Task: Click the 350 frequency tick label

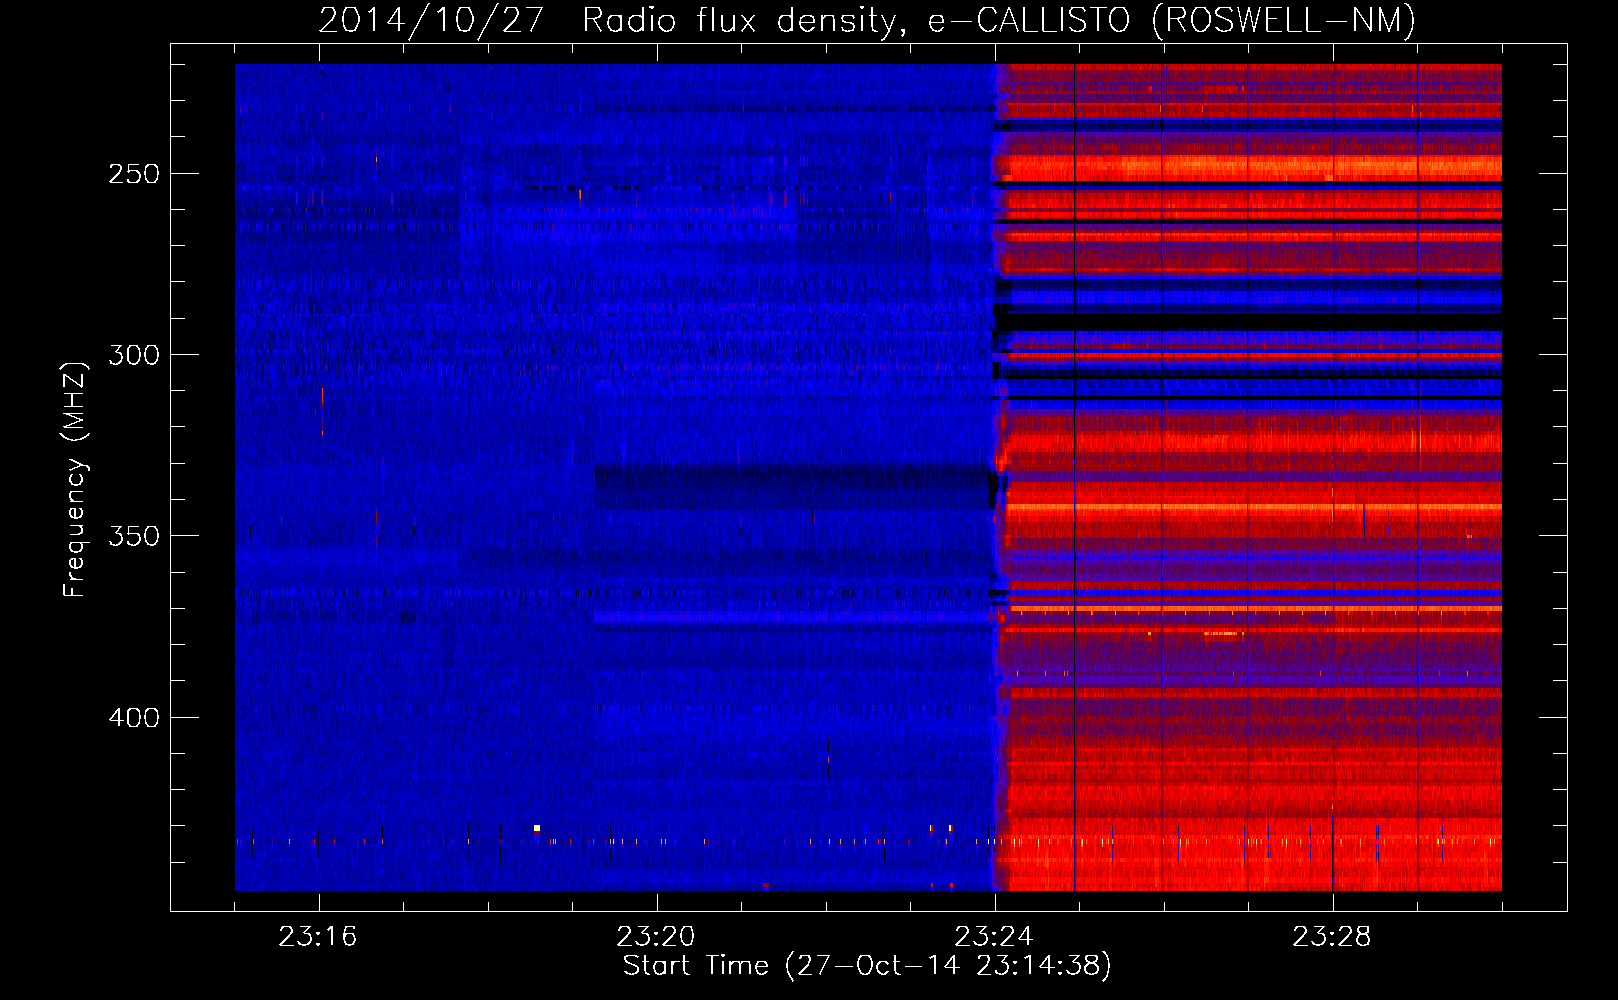Action: click(x=134, y=536)
